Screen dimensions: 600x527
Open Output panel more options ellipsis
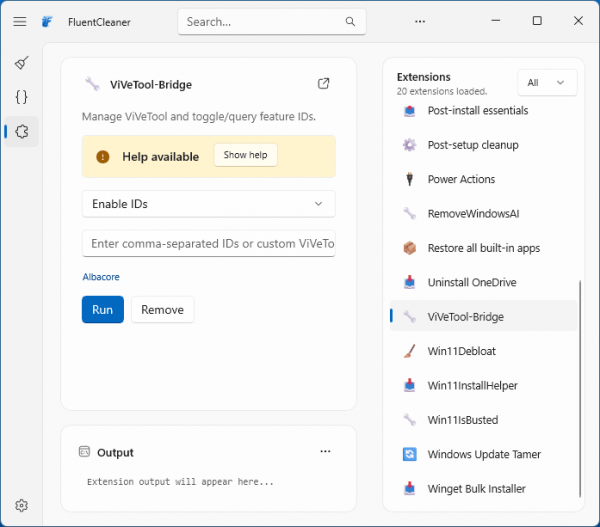[325, 451]
